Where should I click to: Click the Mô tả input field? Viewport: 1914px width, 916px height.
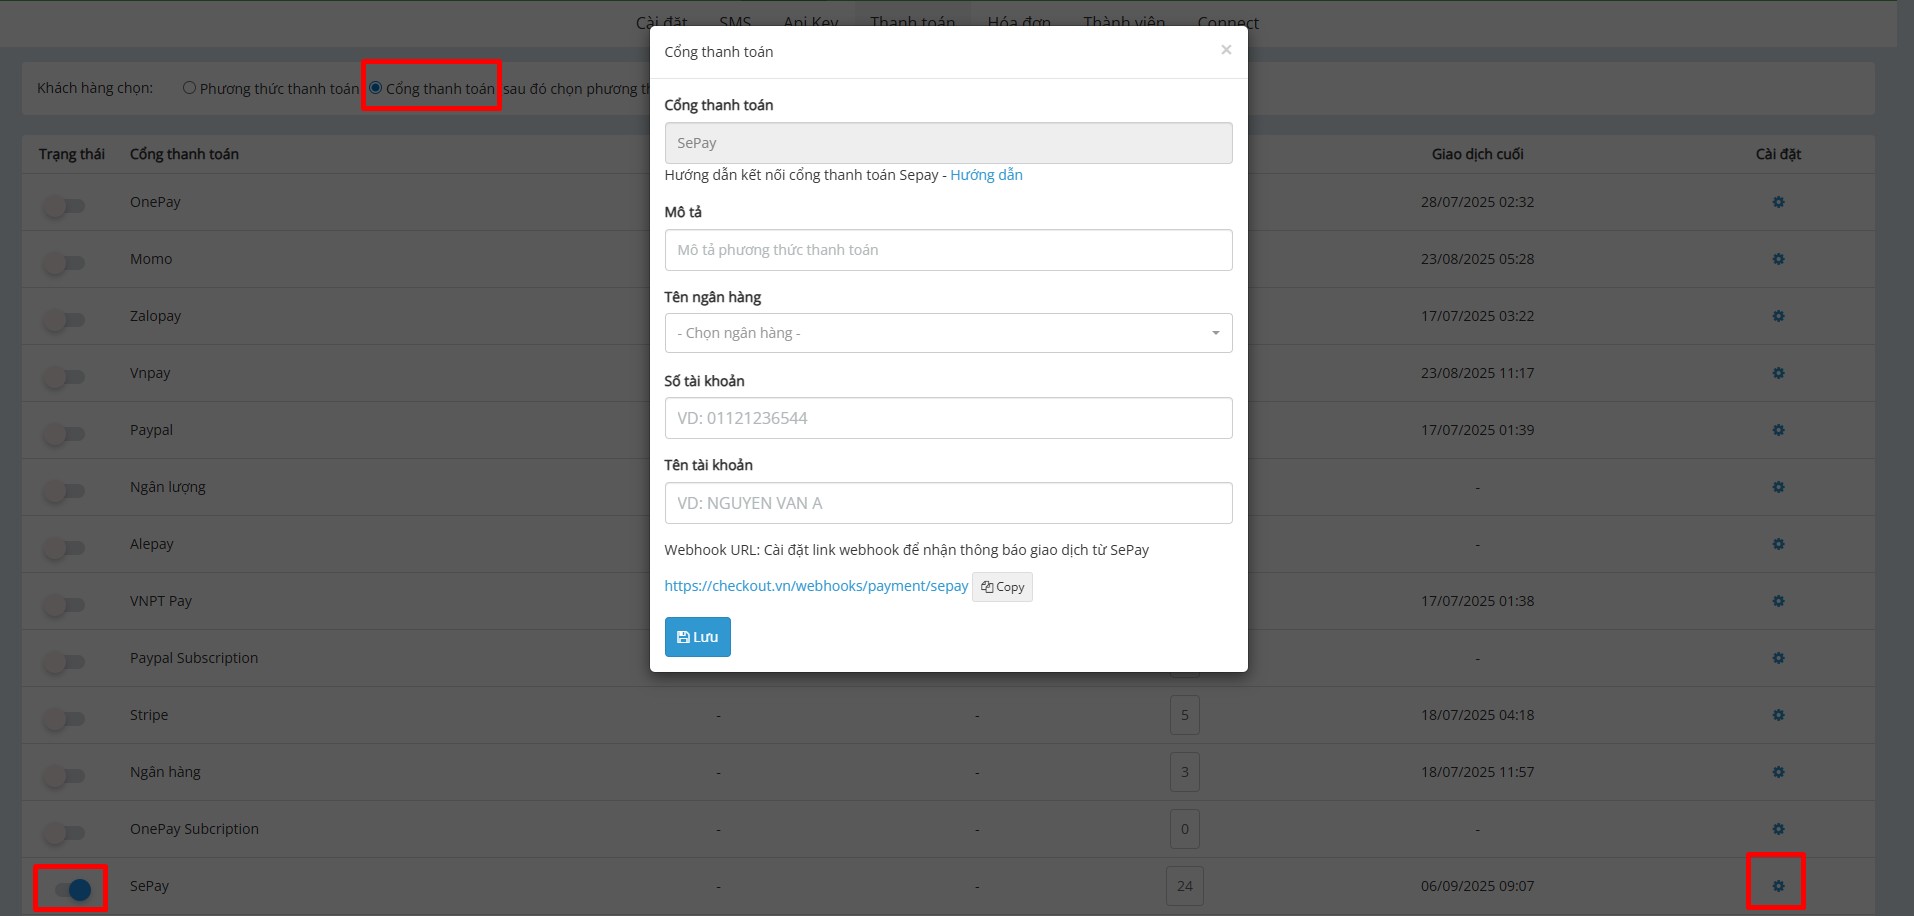click(948, 250)
